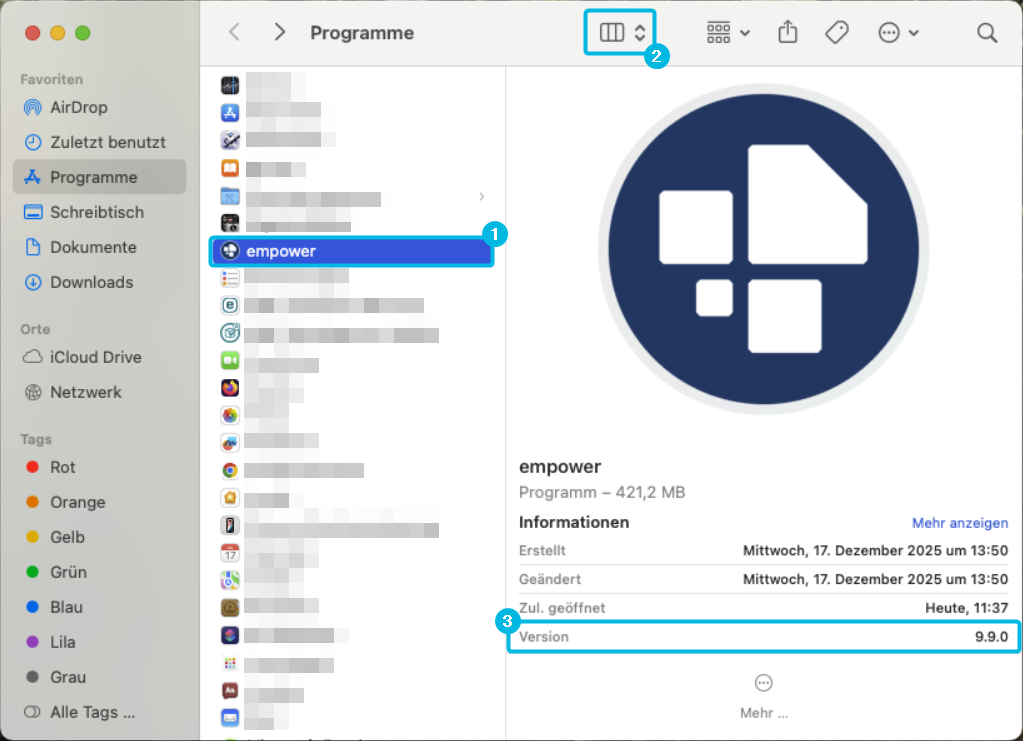The image size is (1023, 741).
Task: Expand the folder row chevron
Action: point(481,196)
